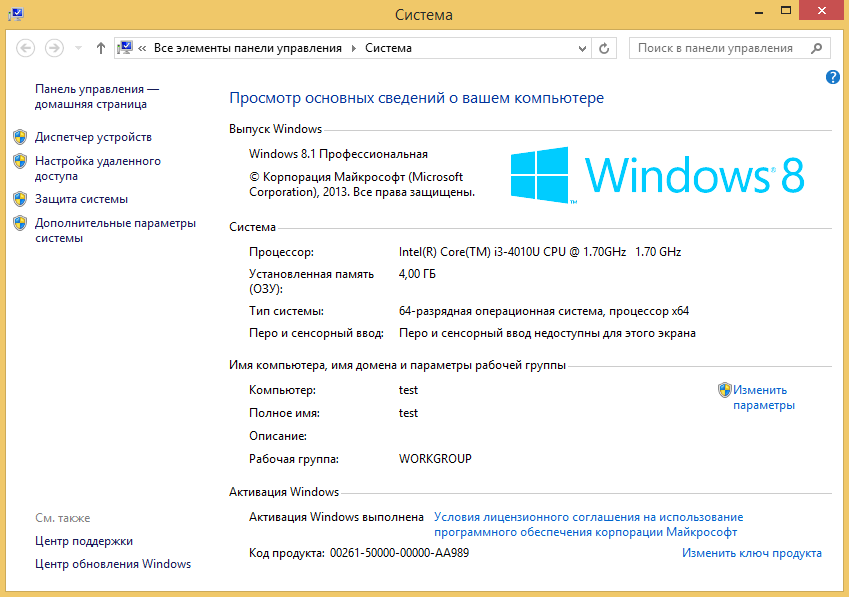Click the Back navigation arrow
This screenshot has width=849, height=597.
25,48
